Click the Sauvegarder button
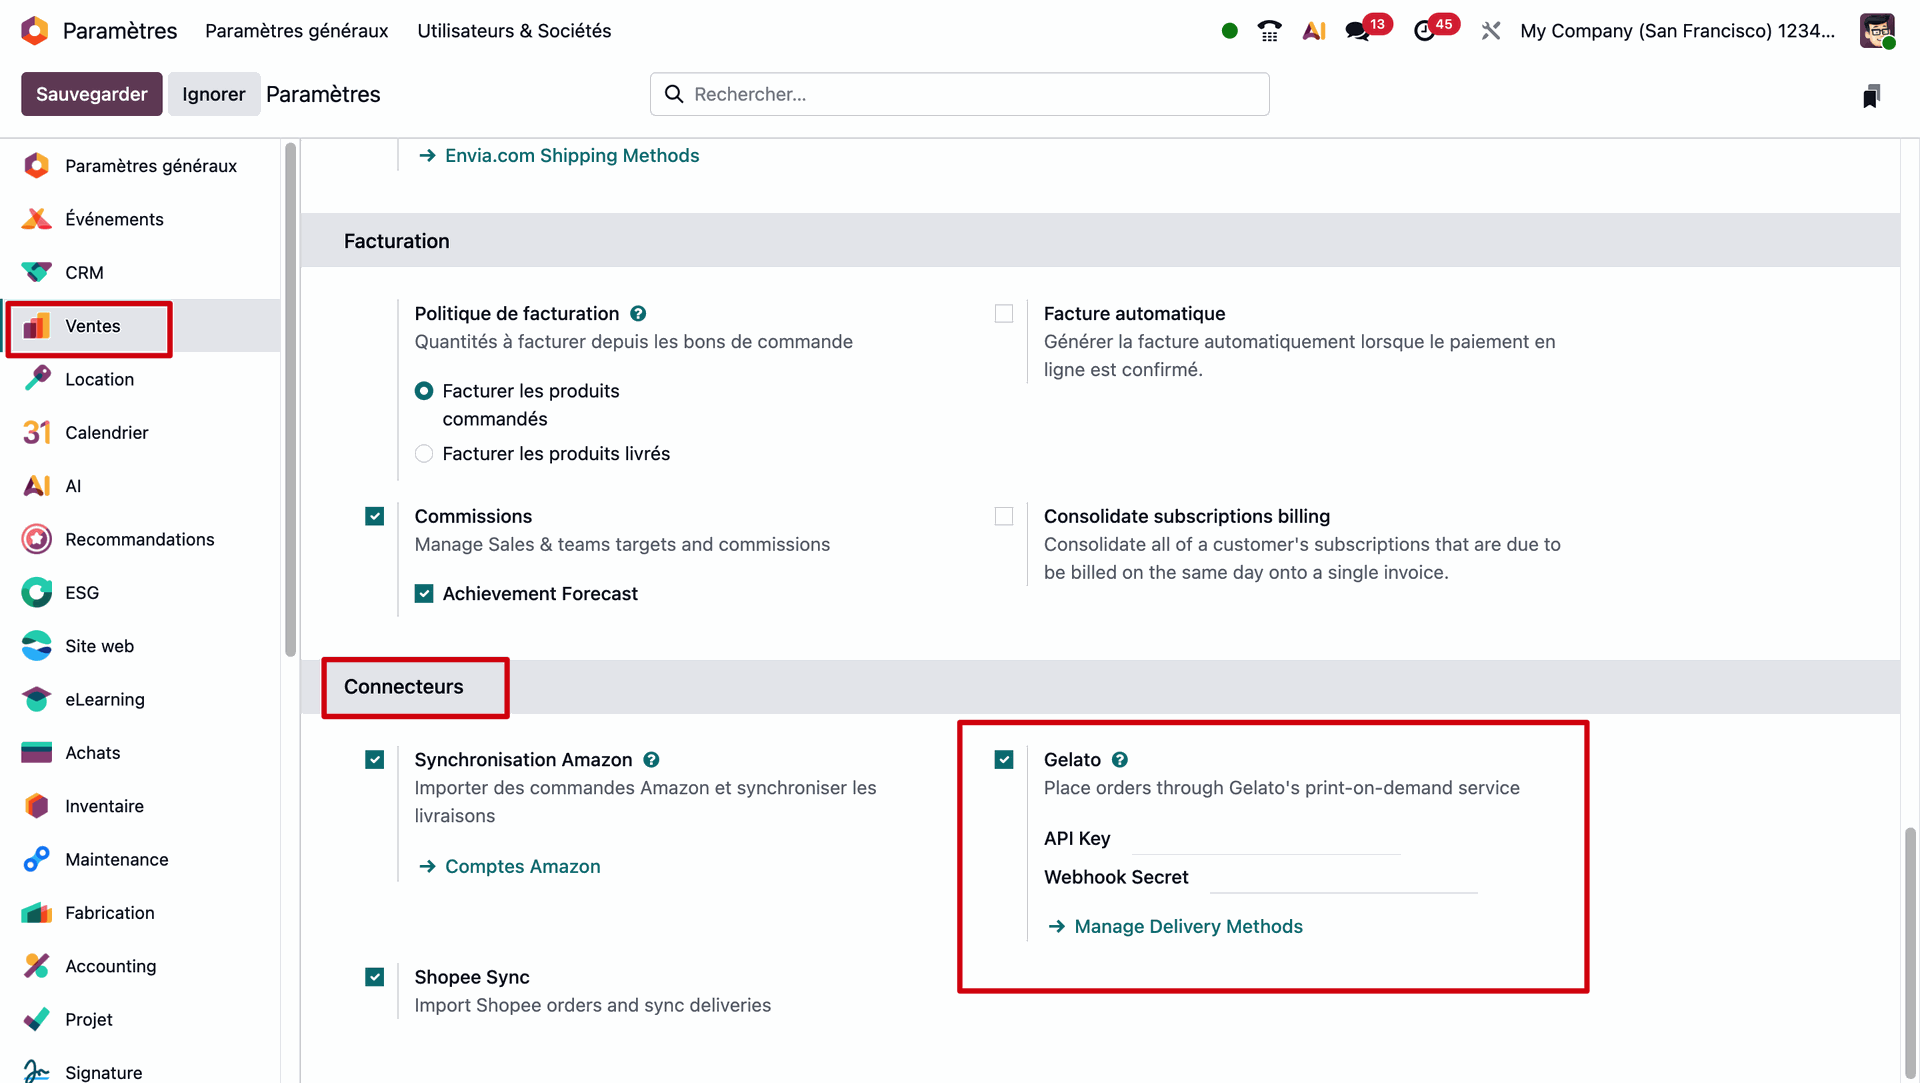The height and width of the screenshot is (1083, 1920). (91, 94)
